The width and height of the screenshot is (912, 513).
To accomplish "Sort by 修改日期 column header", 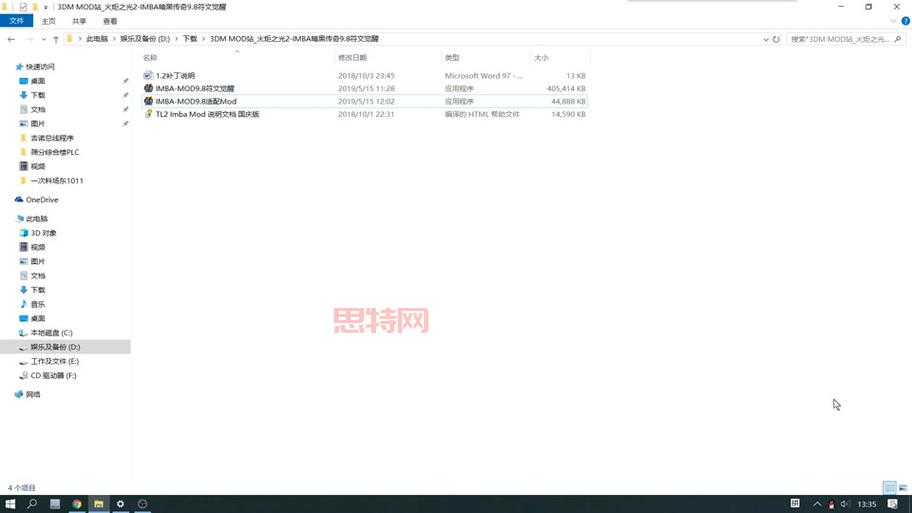I will tap(352, 58).
